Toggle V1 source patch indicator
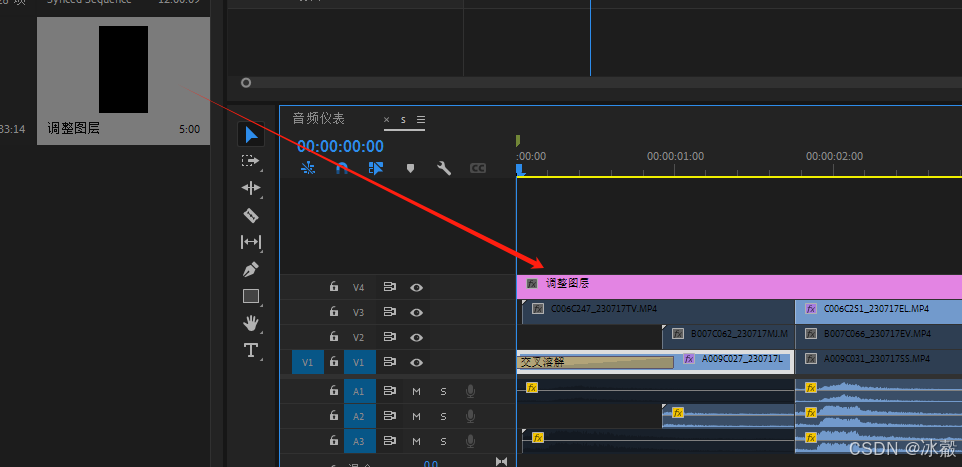 (x=307, y=363)
